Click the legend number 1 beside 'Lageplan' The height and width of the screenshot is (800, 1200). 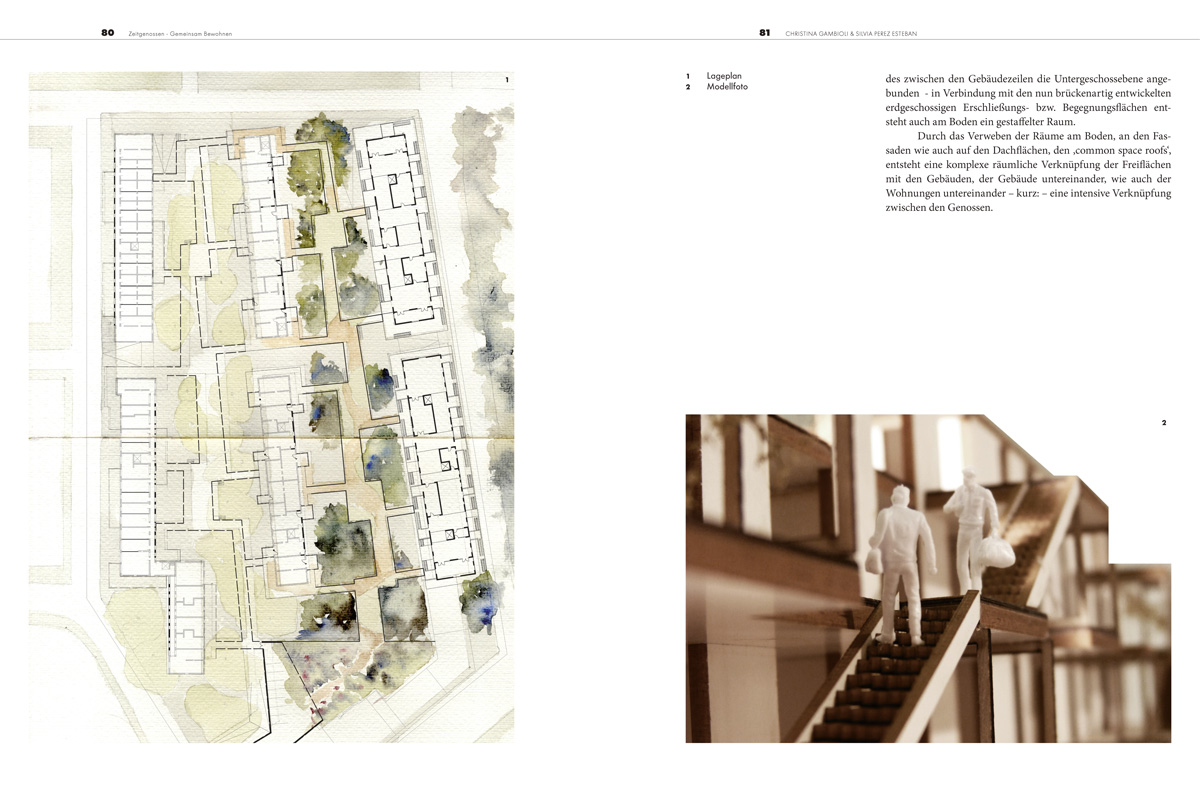[688, 76]
